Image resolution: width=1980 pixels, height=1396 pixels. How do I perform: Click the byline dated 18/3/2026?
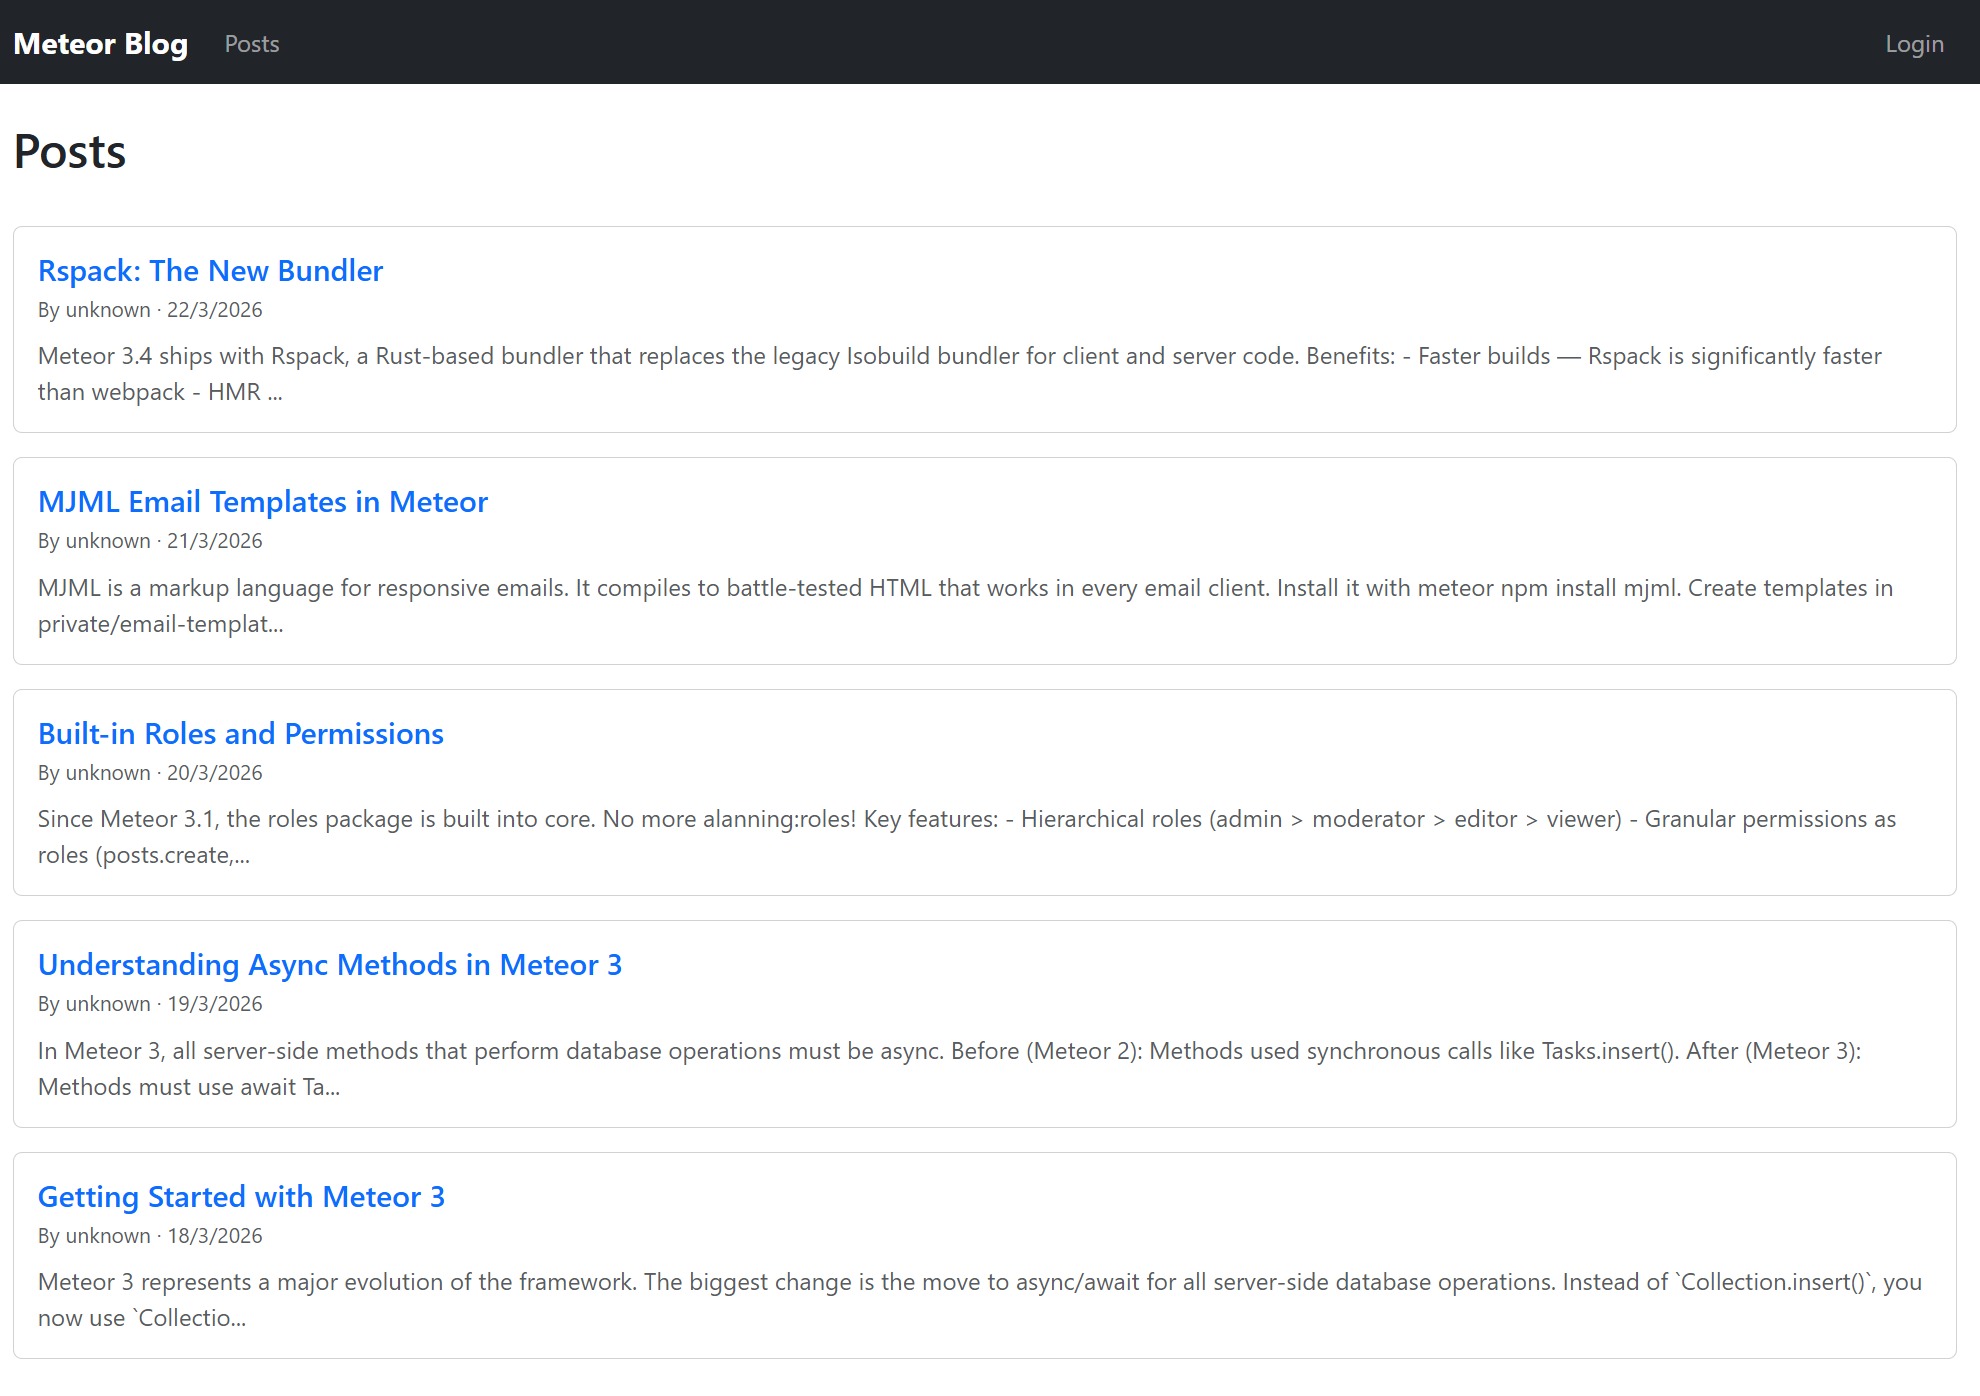150,1236
